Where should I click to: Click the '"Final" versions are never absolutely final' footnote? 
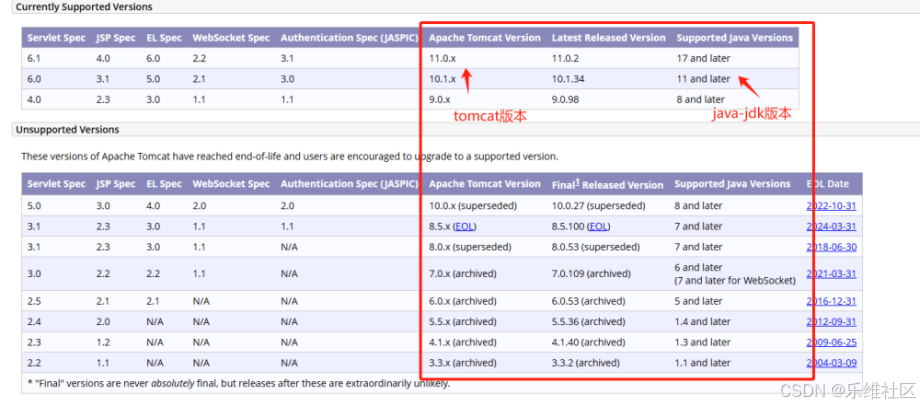click(238, 383)
